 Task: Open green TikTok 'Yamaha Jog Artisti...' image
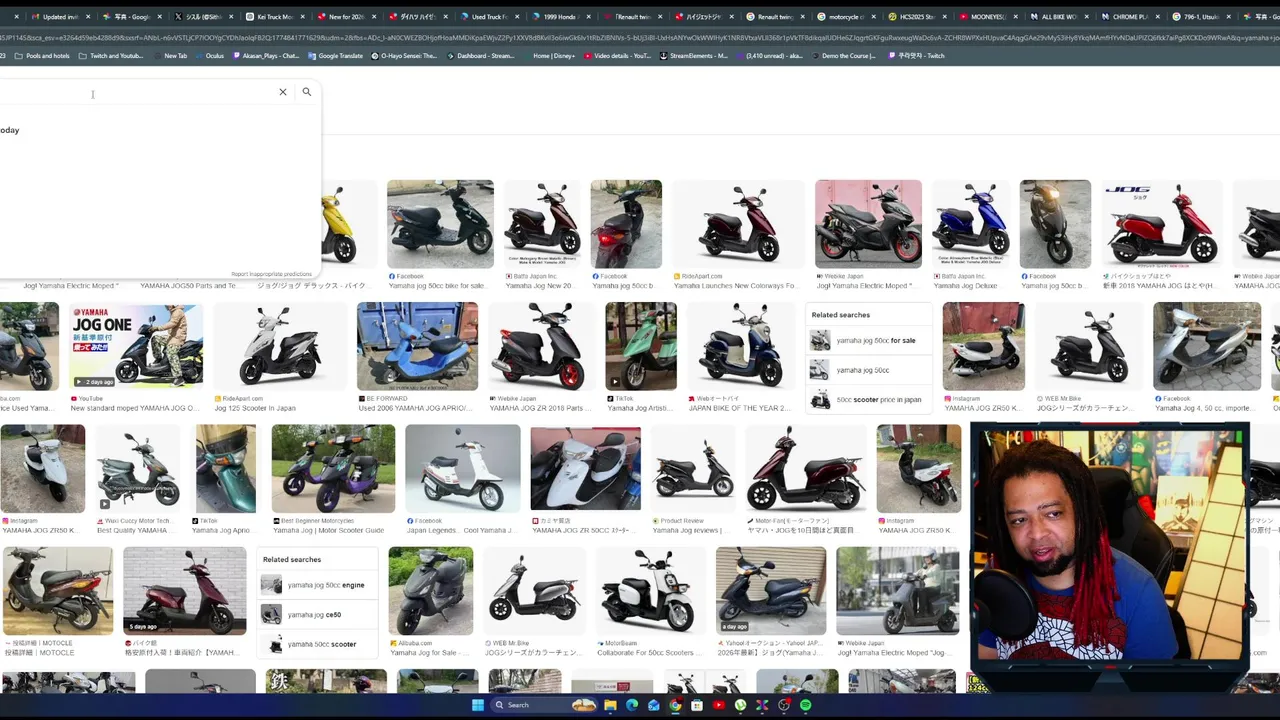pyautogui.click(x=641, y=346)
